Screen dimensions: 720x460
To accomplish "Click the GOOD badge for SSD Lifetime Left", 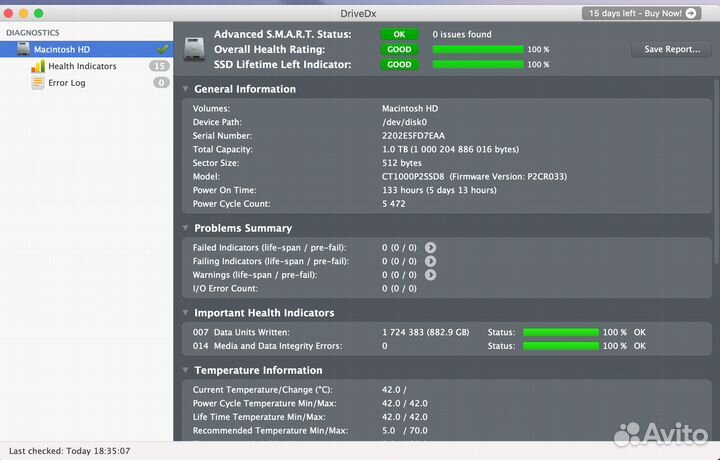I will [399, 65].
